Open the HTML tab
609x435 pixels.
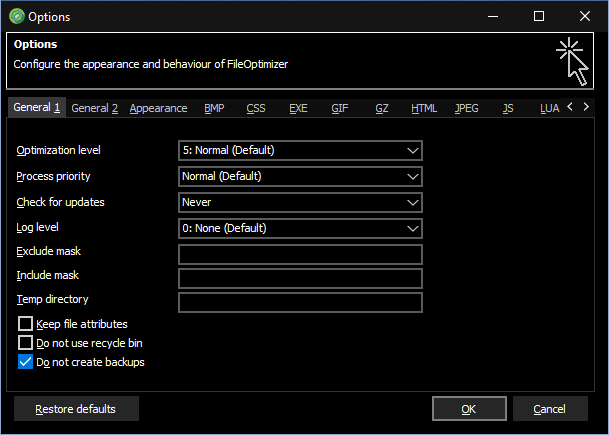coord(424,108)
